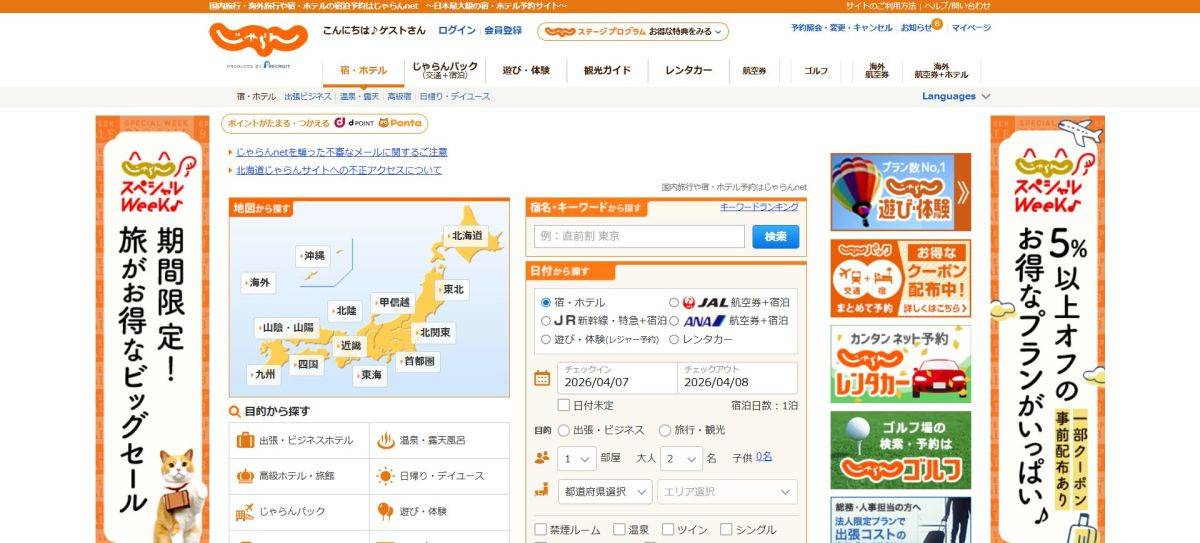Click the calendar icon beside check-in date
Viewport: 1200px width, 543px height.
pyautogui.click(x=542, y=378)
